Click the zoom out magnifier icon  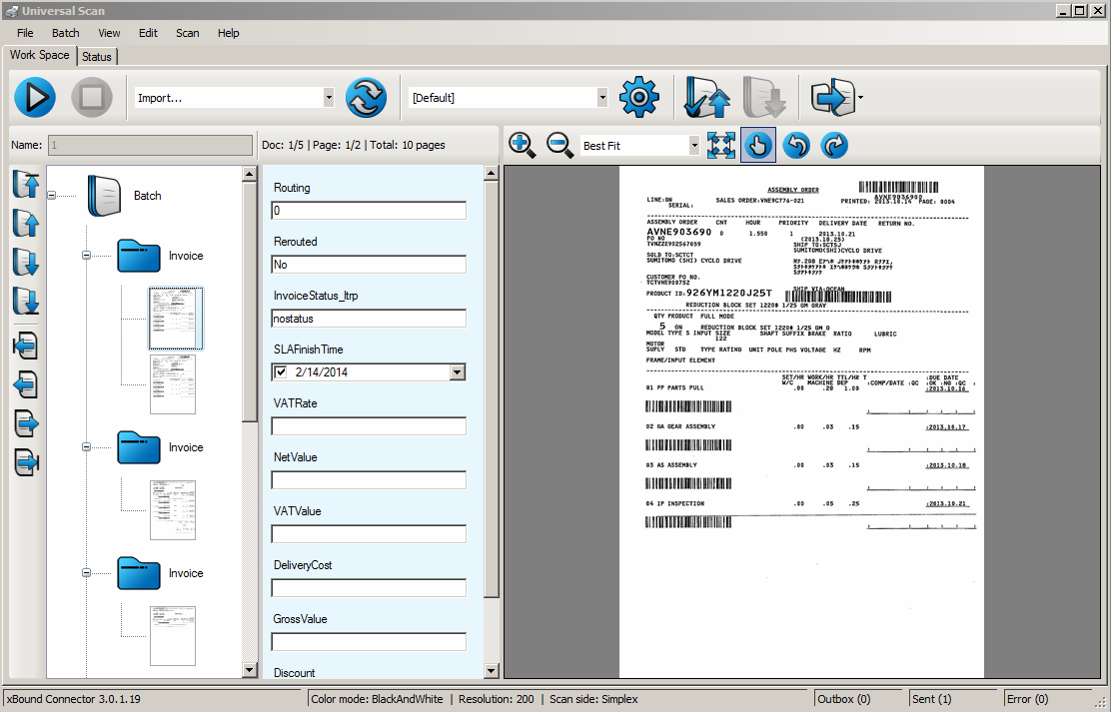(x=560, y=145)
